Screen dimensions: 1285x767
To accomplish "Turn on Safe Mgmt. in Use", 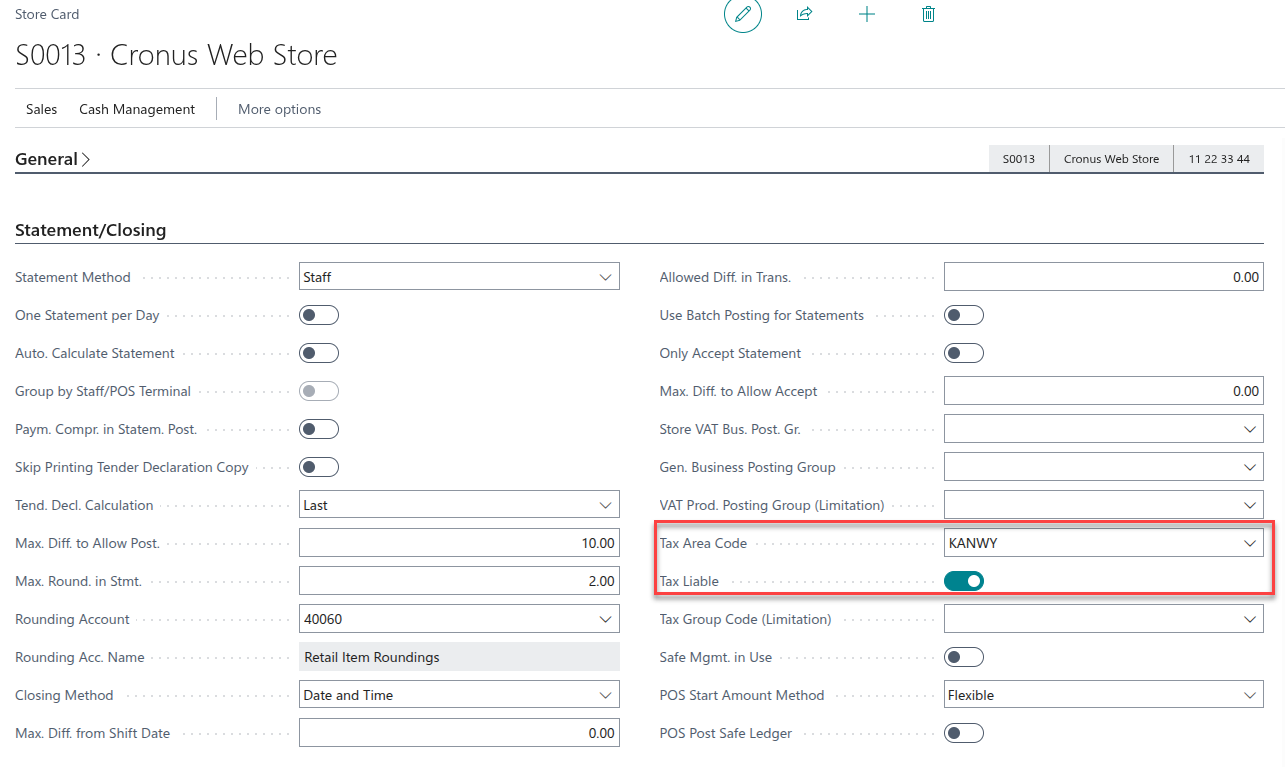I will click(x=964, y=657).
